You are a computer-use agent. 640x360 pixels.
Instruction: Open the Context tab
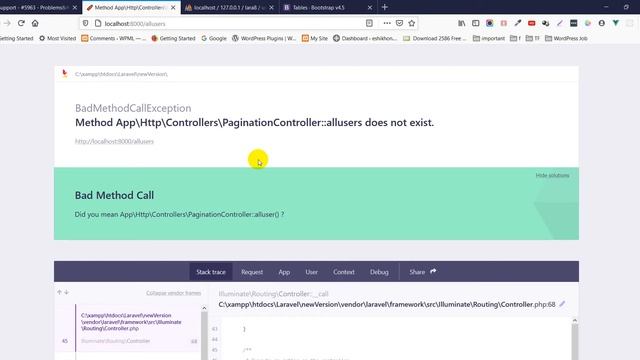(x=344, y=272)
